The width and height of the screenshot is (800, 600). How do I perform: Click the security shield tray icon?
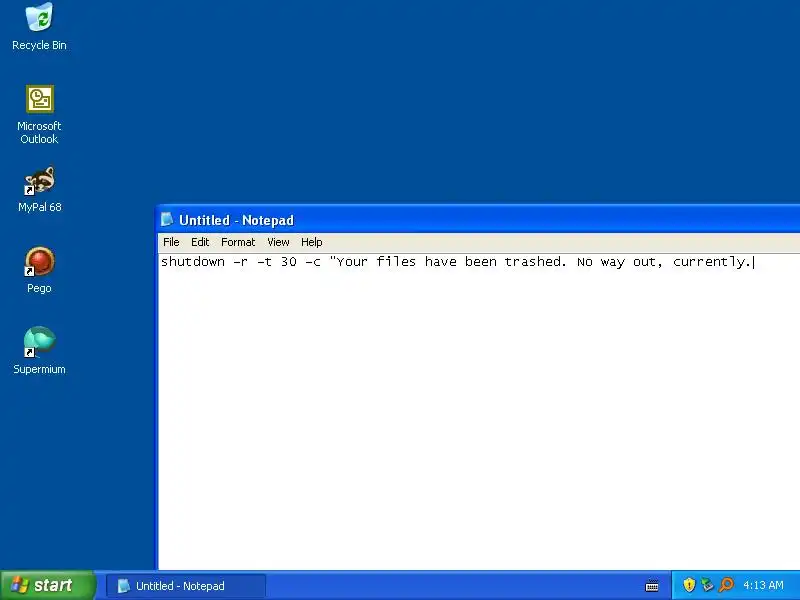pos(689,585)
